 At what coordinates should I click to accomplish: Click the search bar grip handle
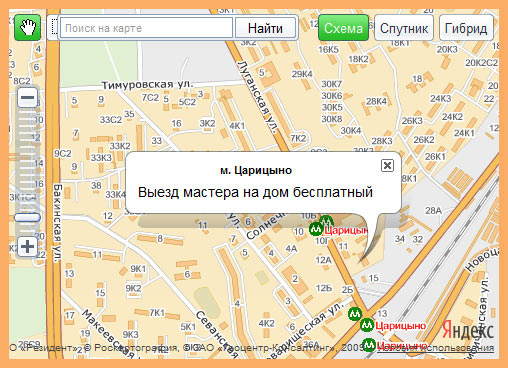(54, 28)
